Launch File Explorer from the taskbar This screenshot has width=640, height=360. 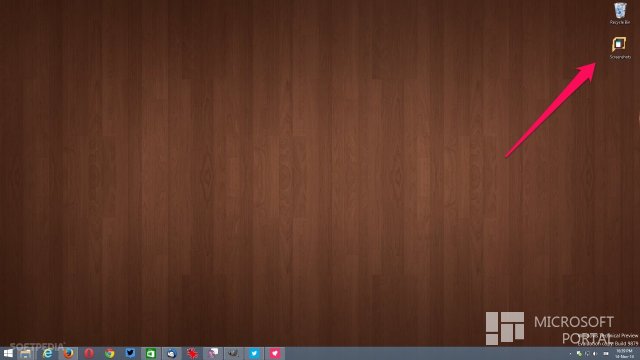point(26,353)
